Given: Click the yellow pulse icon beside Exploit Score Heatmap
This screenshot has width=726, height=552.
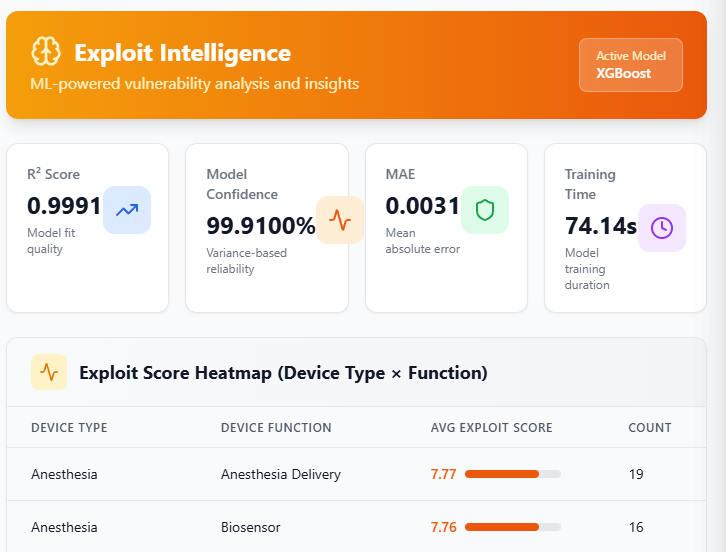Looking at the screenshot, I should click(49, 372).
